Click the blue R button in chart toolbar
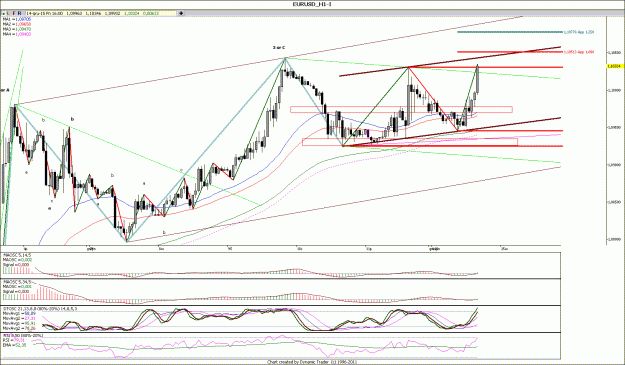The width and height of the screenshot is (625, 365). coord(19,13)
